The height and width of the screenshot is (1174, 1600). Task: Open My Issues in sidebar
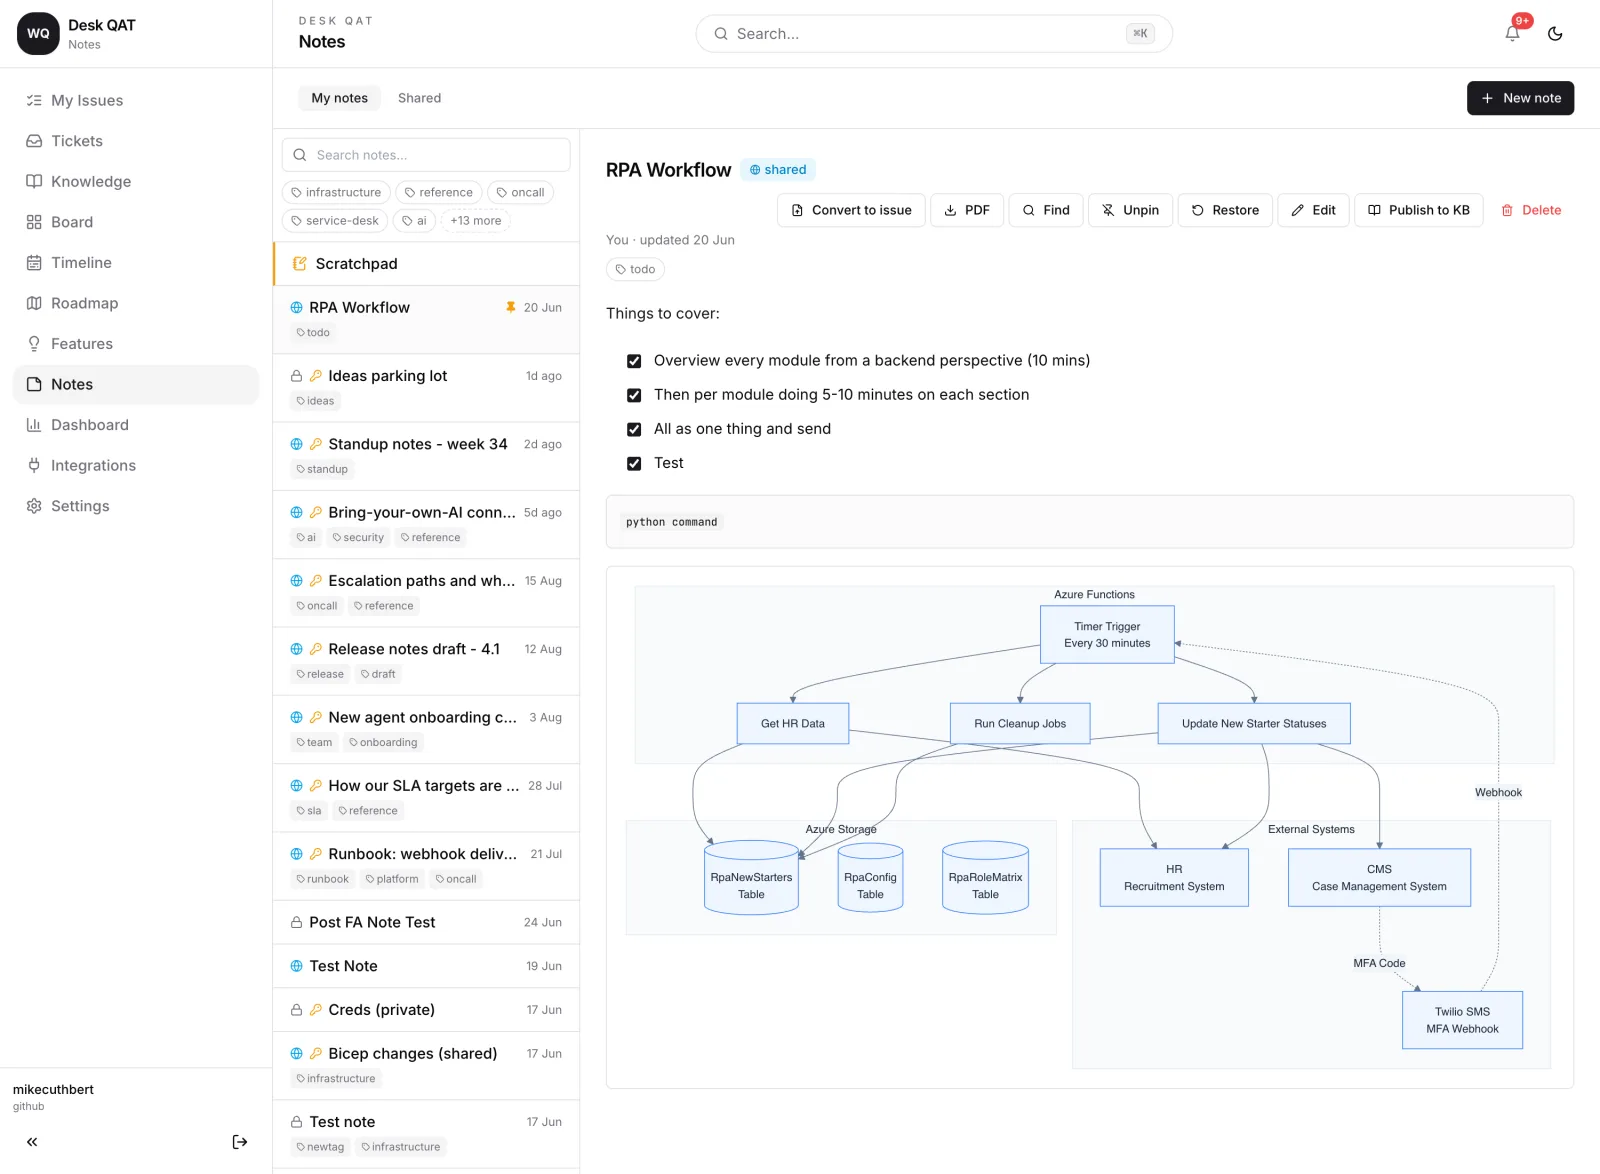[x=136, y=100]
